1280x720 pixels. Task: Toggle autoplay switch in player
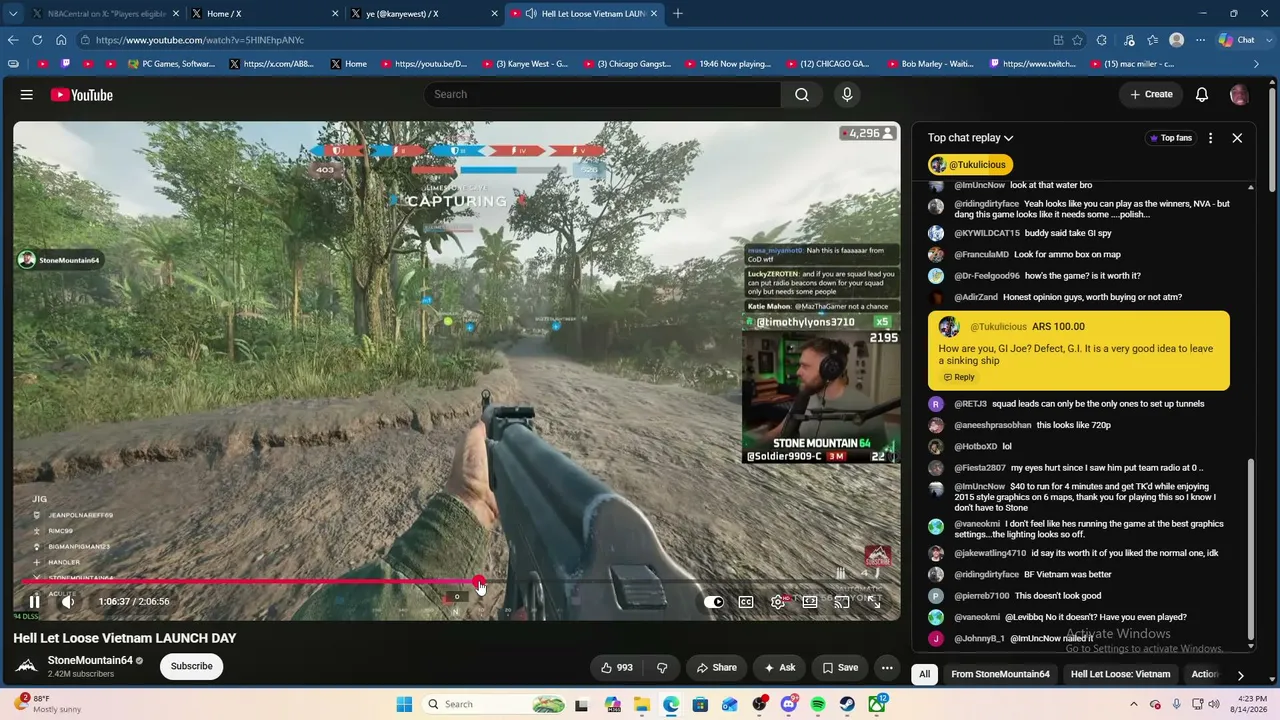coord(714,602)
